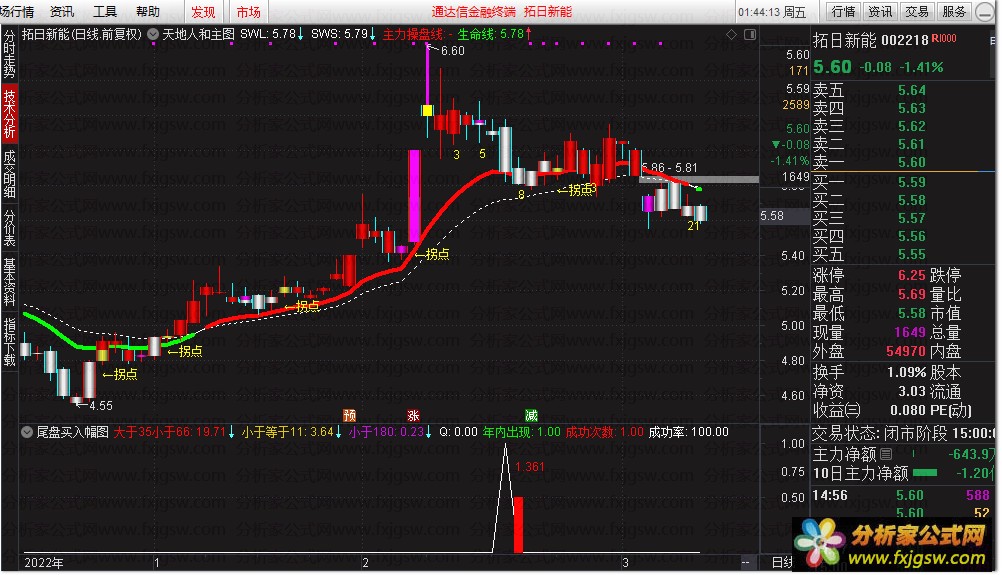
Task: Click the stock code 002218
Action: (905, 40)
